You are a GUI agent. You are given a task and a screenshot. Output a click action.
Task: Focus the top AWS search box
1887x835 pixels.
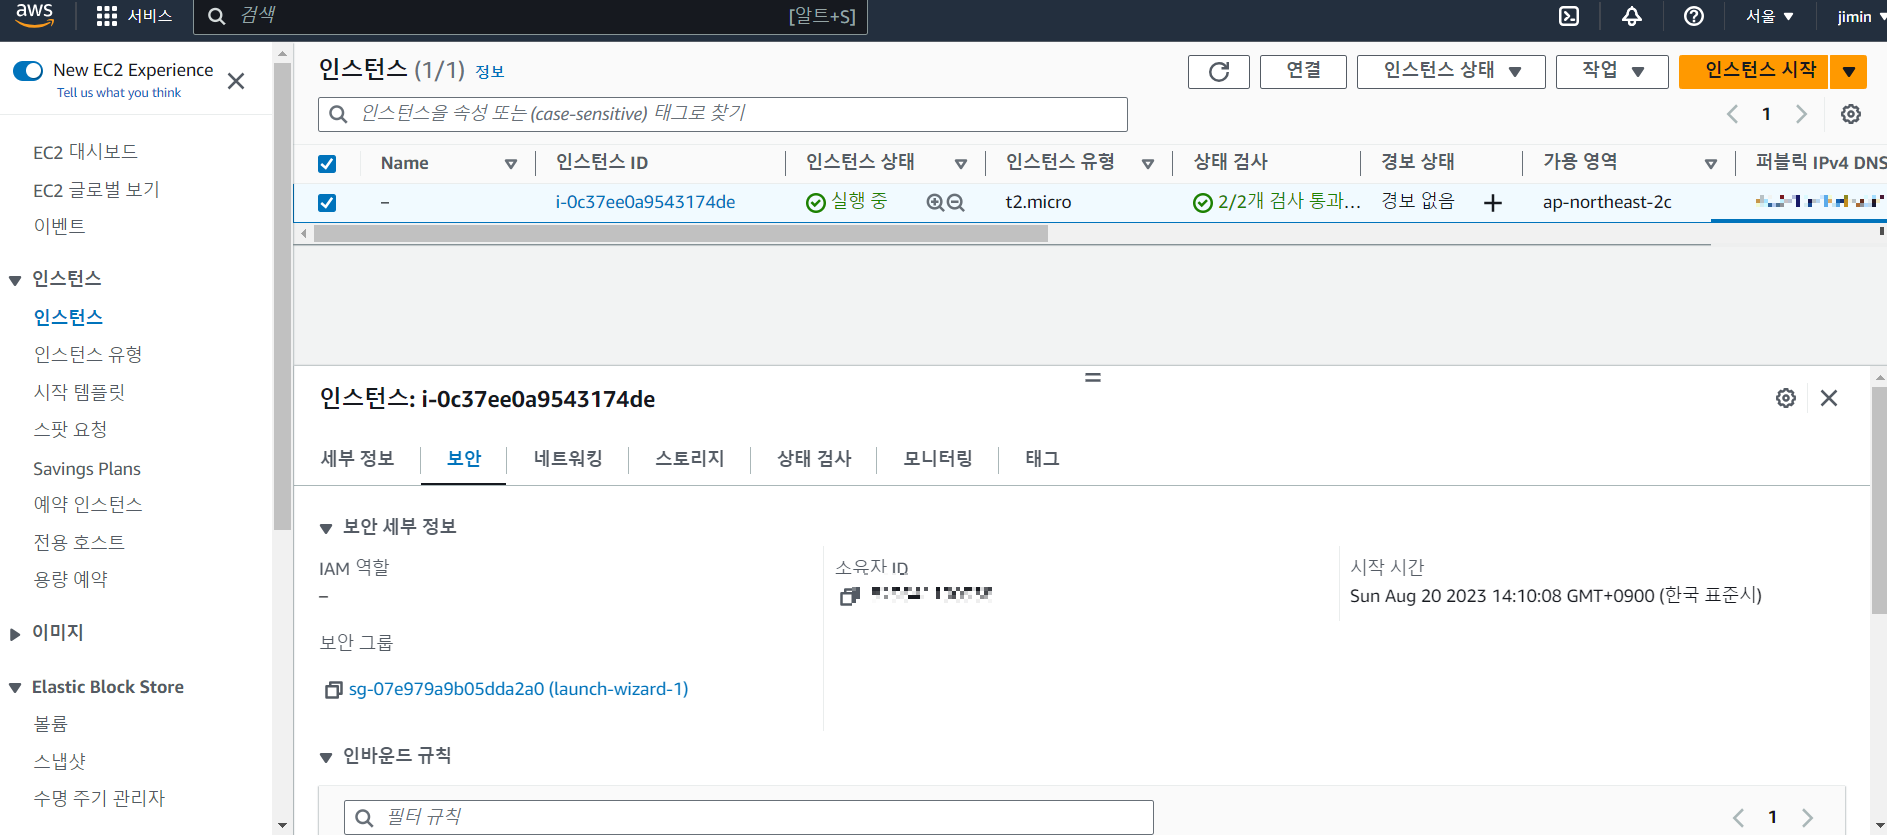[530, 16]
